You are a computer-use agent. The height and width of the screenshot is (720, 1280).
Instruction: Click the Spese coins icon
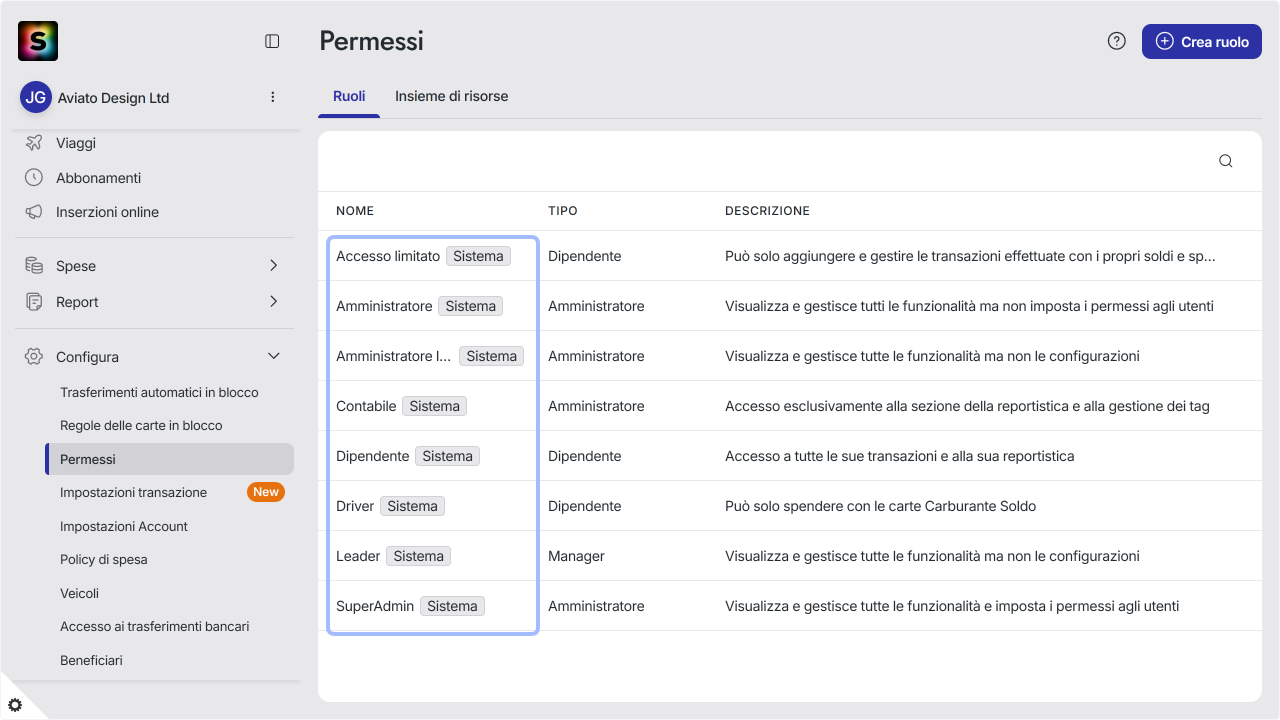[34, 266]
